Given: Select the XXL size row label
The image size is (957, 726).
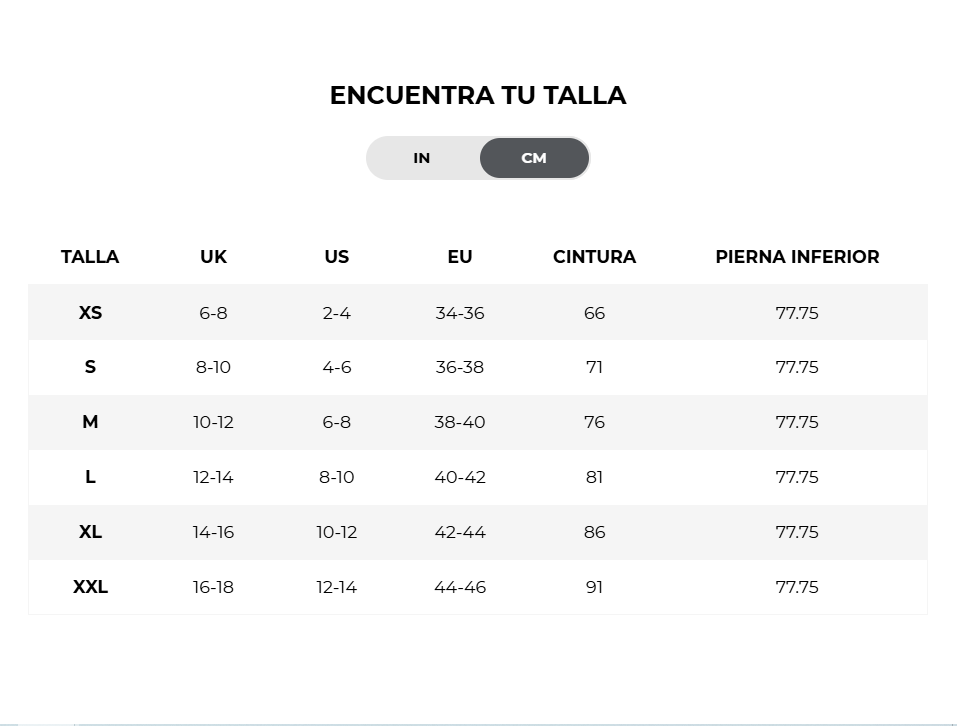Looking at the screenshot, I should 90,587.
